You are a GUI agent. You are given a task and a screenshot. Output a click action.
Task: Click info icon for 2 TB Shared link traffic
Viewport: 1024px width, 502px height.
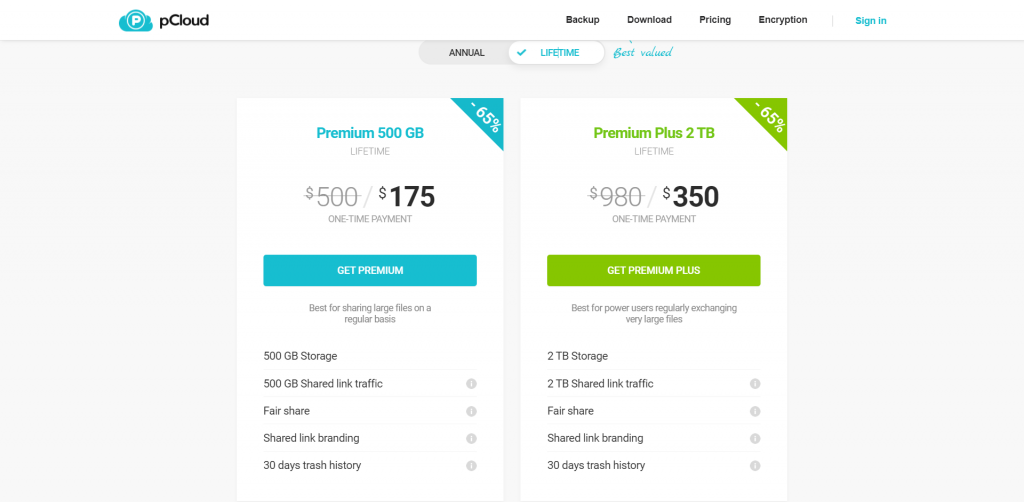pos(755,384)
